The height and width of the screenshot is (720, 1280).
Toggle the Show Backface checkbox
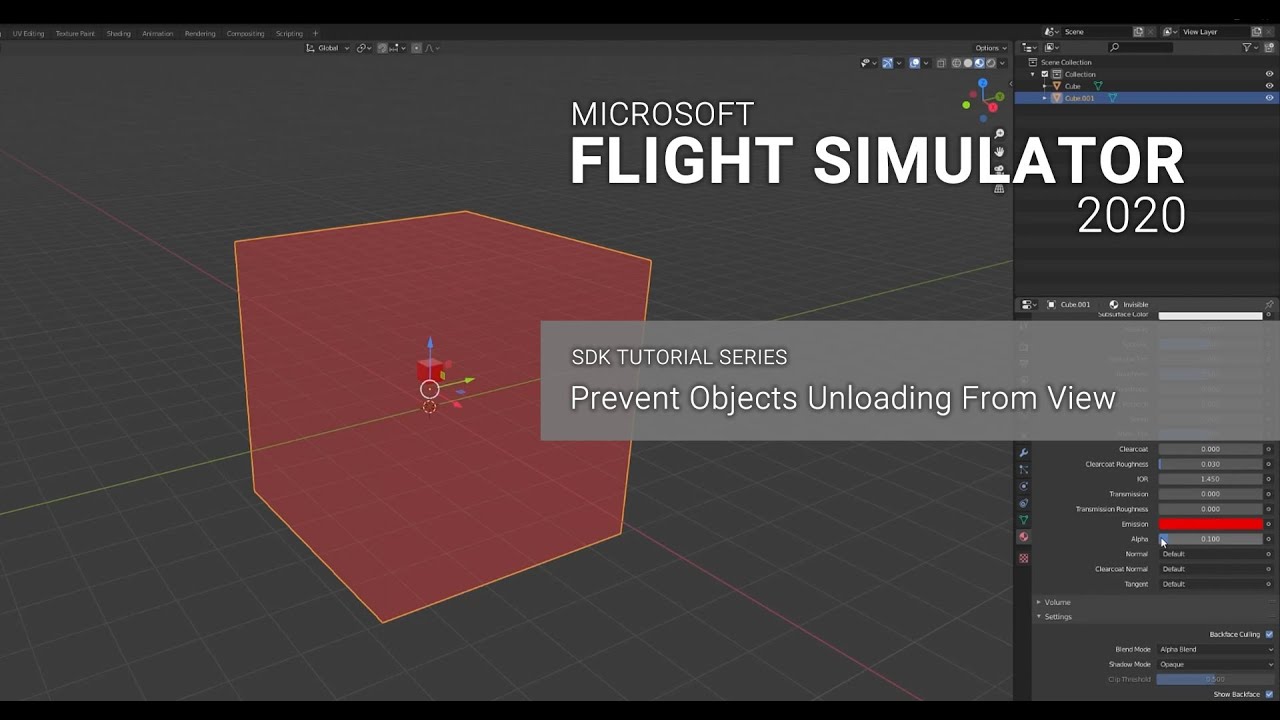tap(1269, 694)
